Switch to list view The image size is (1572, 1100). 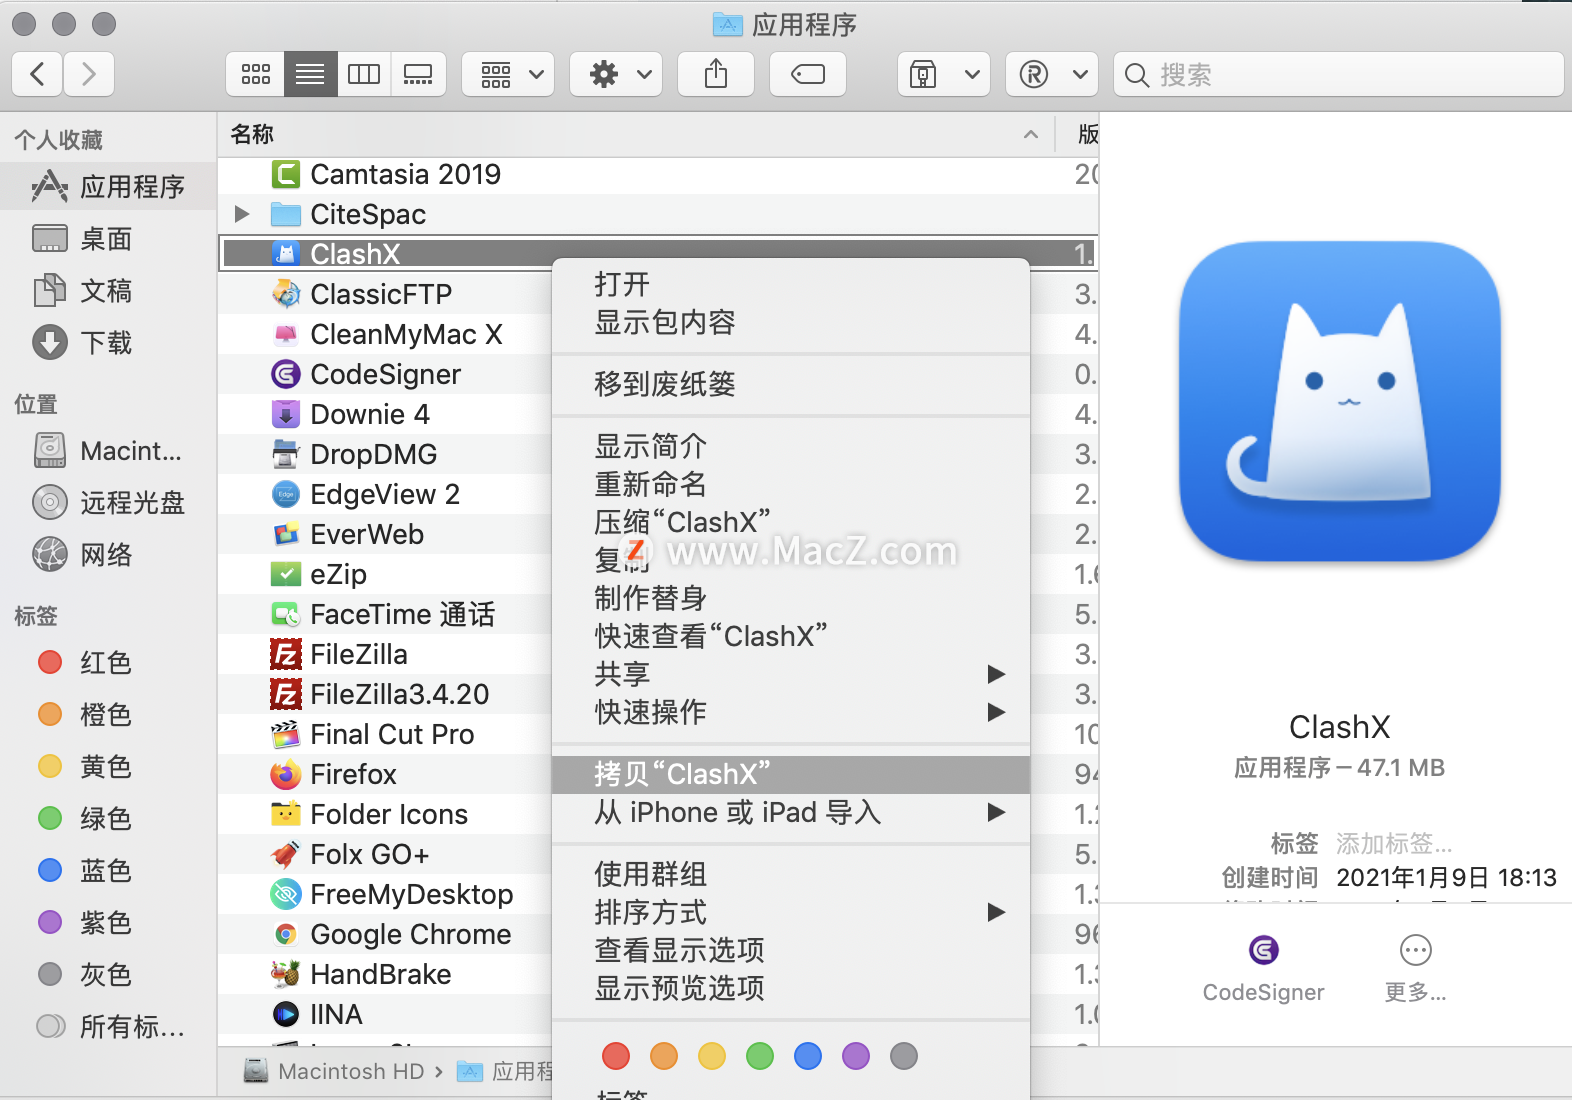point(310,74)
